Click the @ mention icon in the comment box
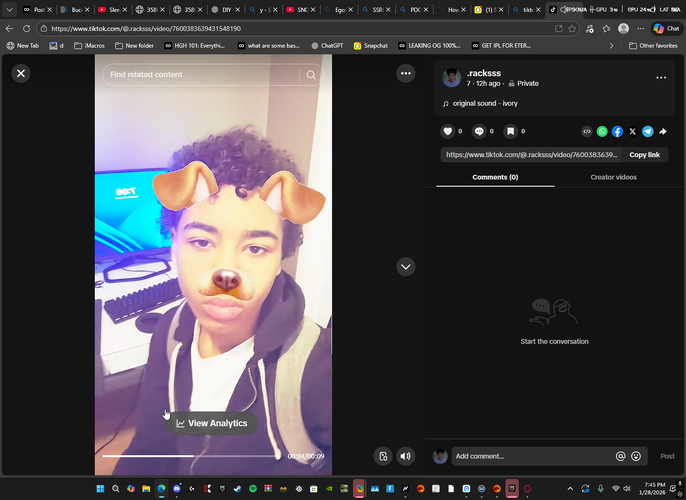This screenshot has width=686, height=500. click(x=620, y=456)
